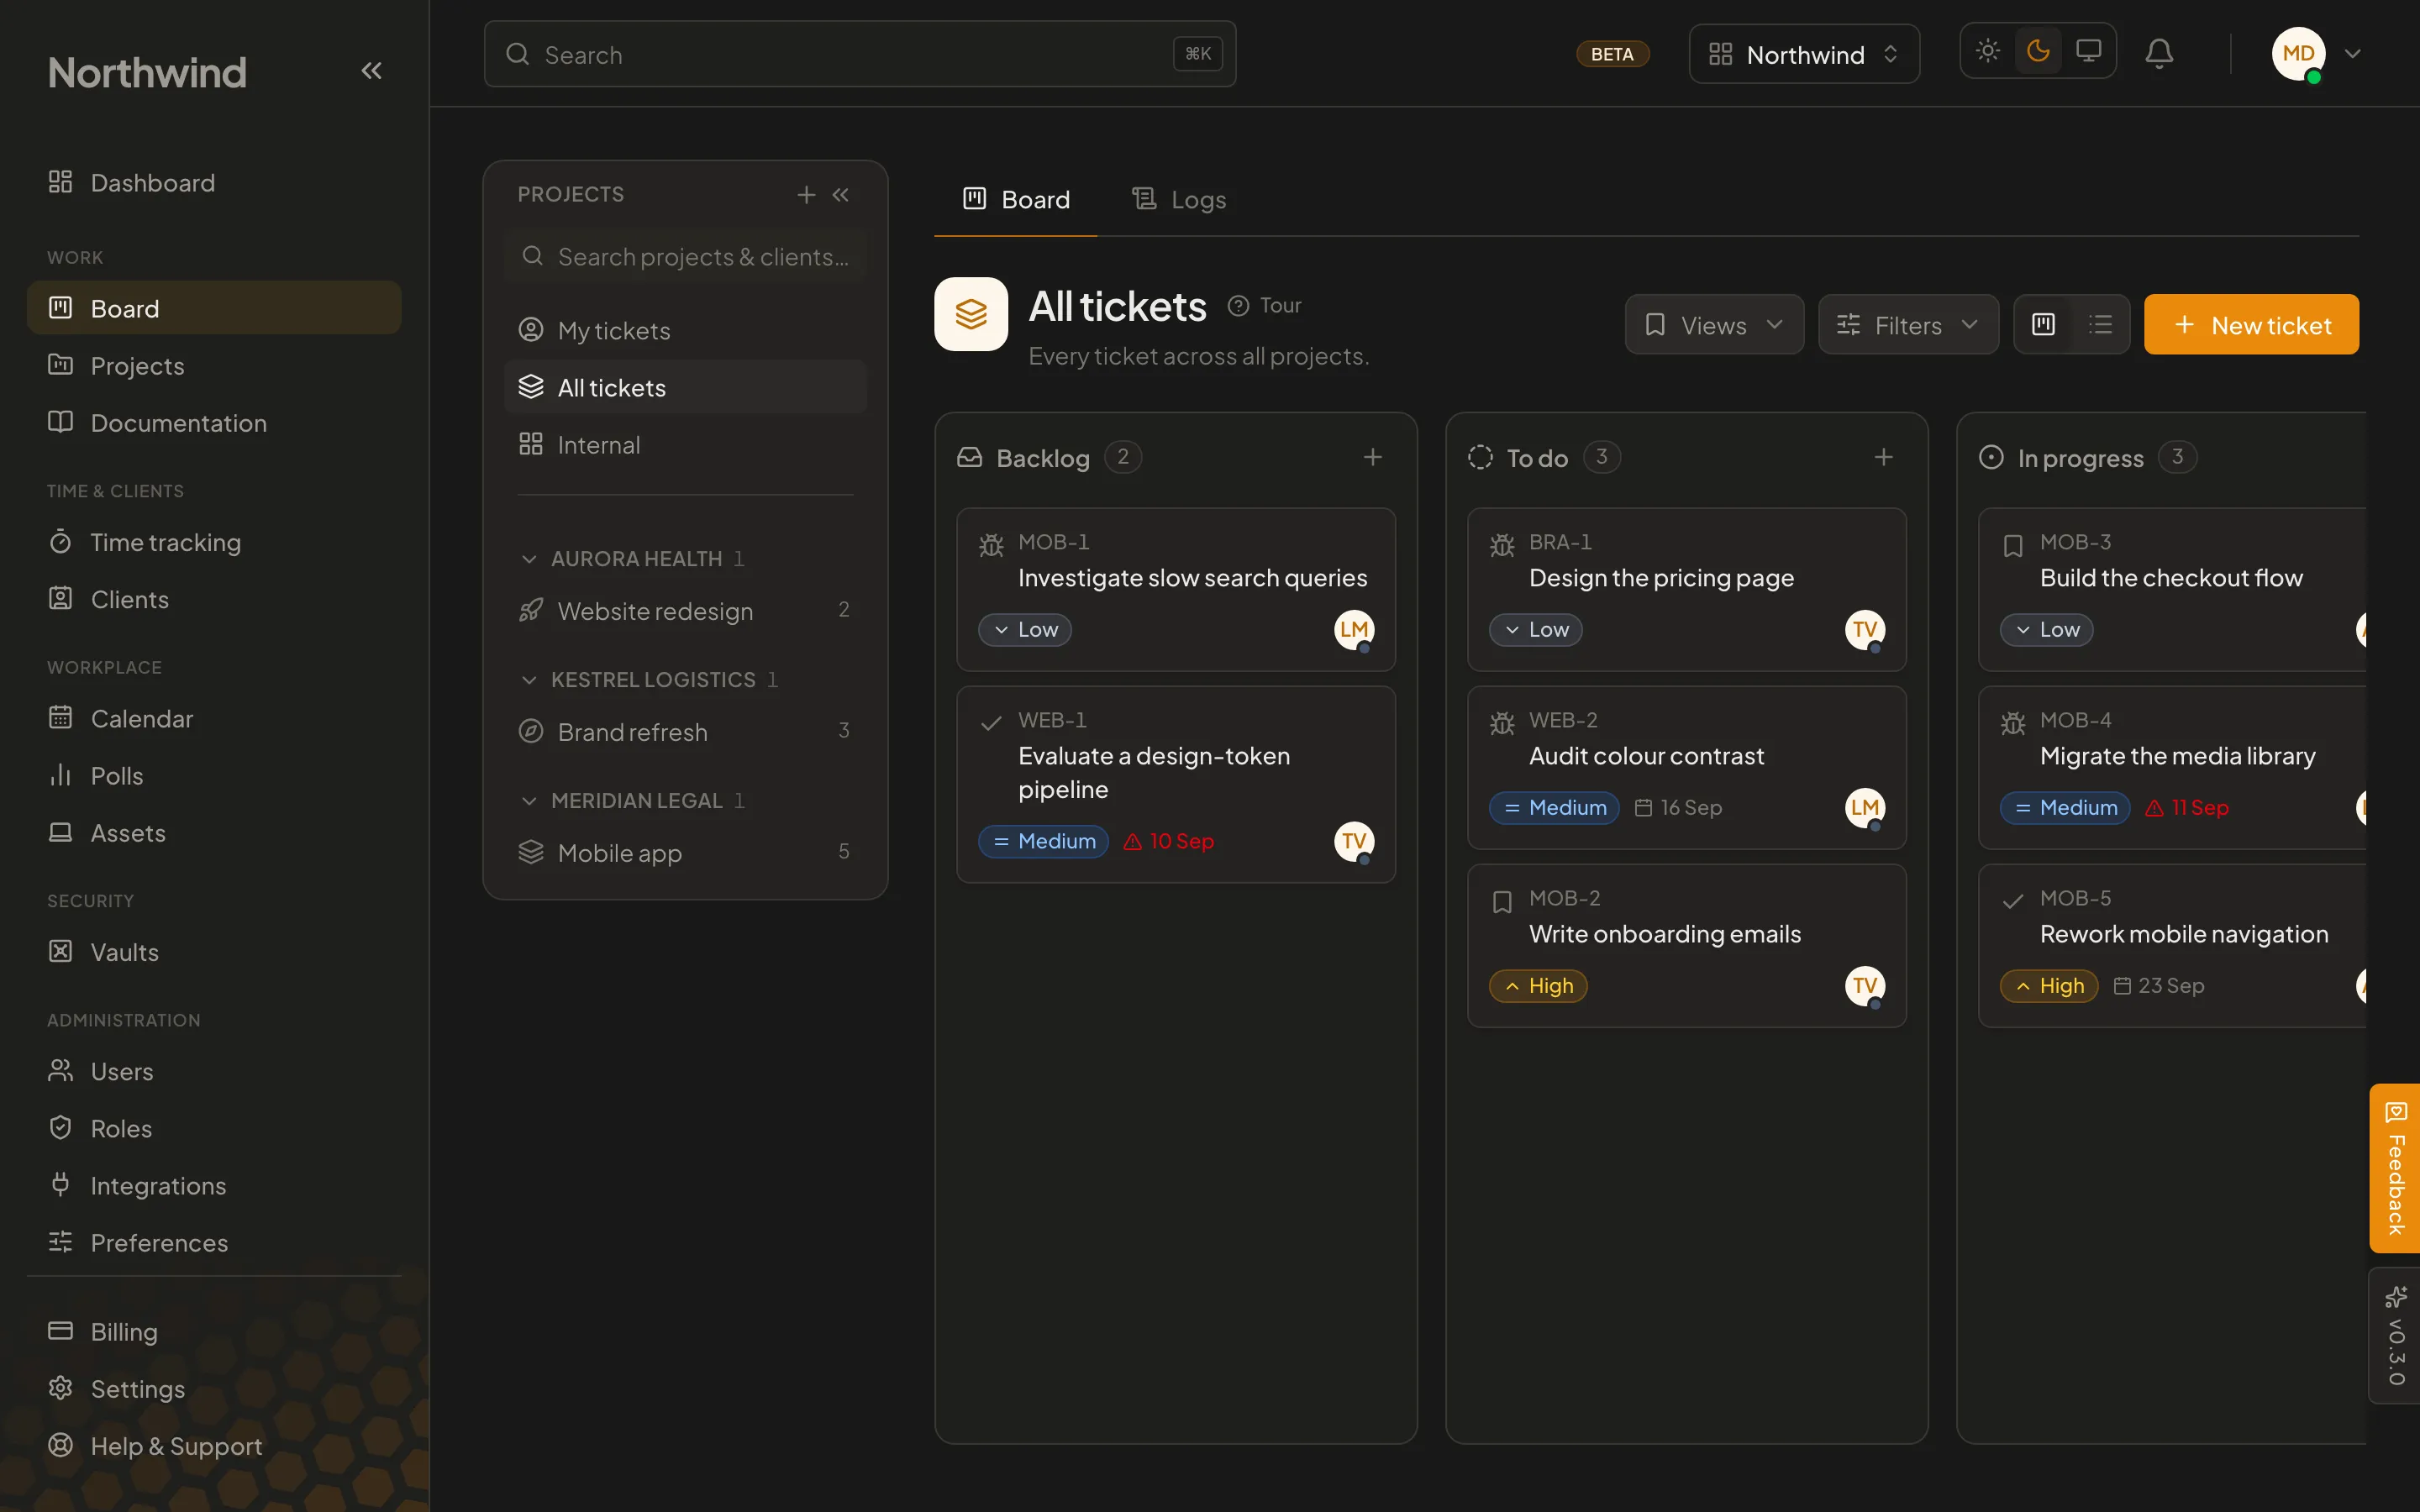The height and width of the screenshot is (1512, 2420).
Task: Open the v0.3.0 version badge
Action: (2395, 1336)
